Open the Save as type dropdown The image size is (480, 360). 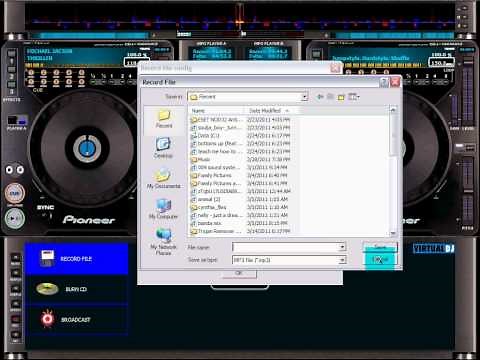pos(342,260)
